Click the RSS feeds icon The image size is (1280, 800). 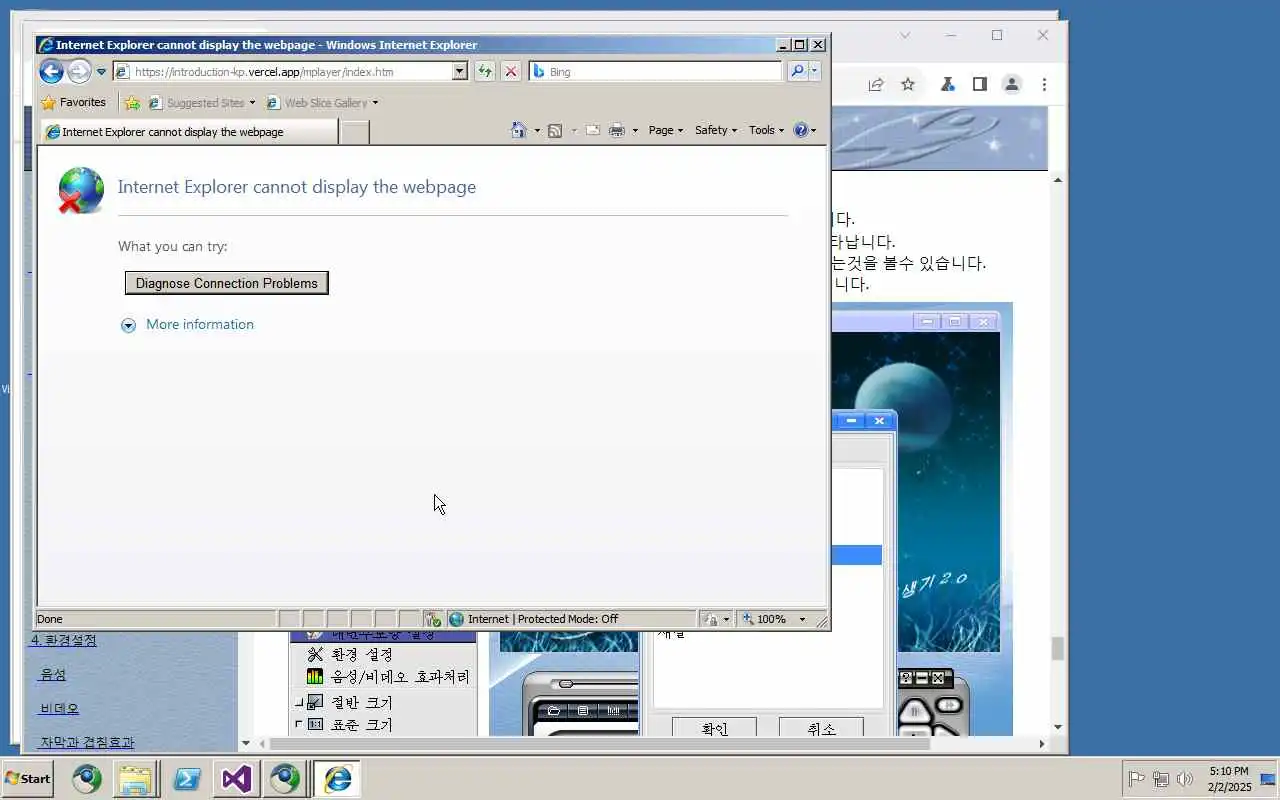(555, 130)
